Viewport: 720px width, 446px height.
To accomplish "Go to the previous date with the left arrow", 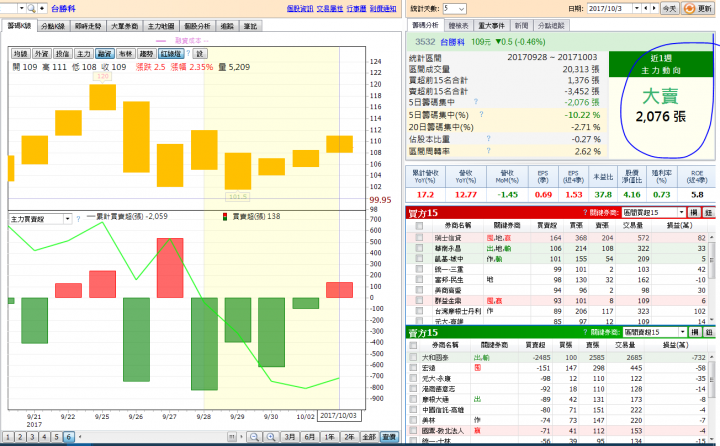I will (x=646, y=8).
